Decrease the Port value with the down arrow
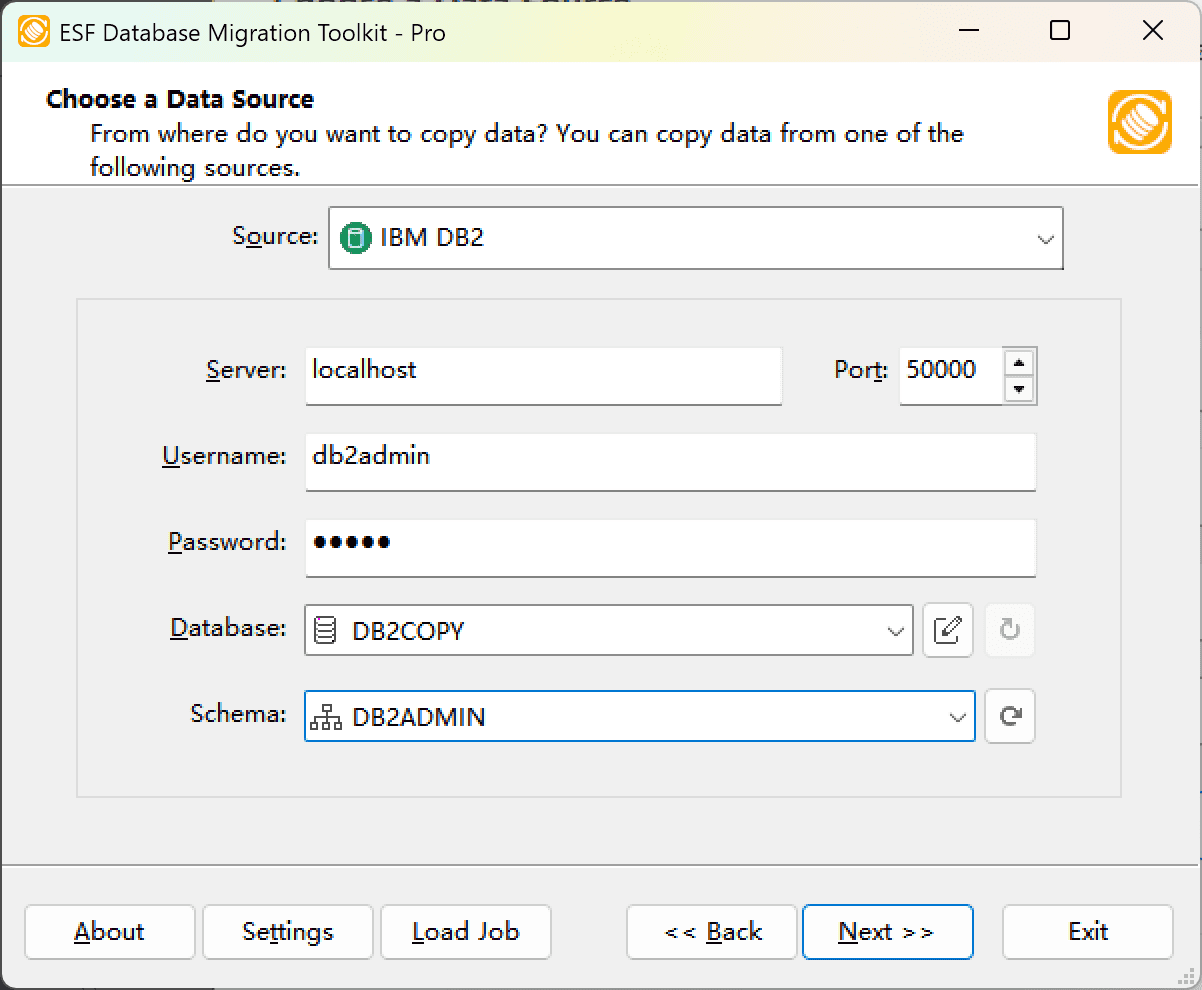Image resolution: width=1202 pixels, height=990 pixels. tap(1021, 389)
